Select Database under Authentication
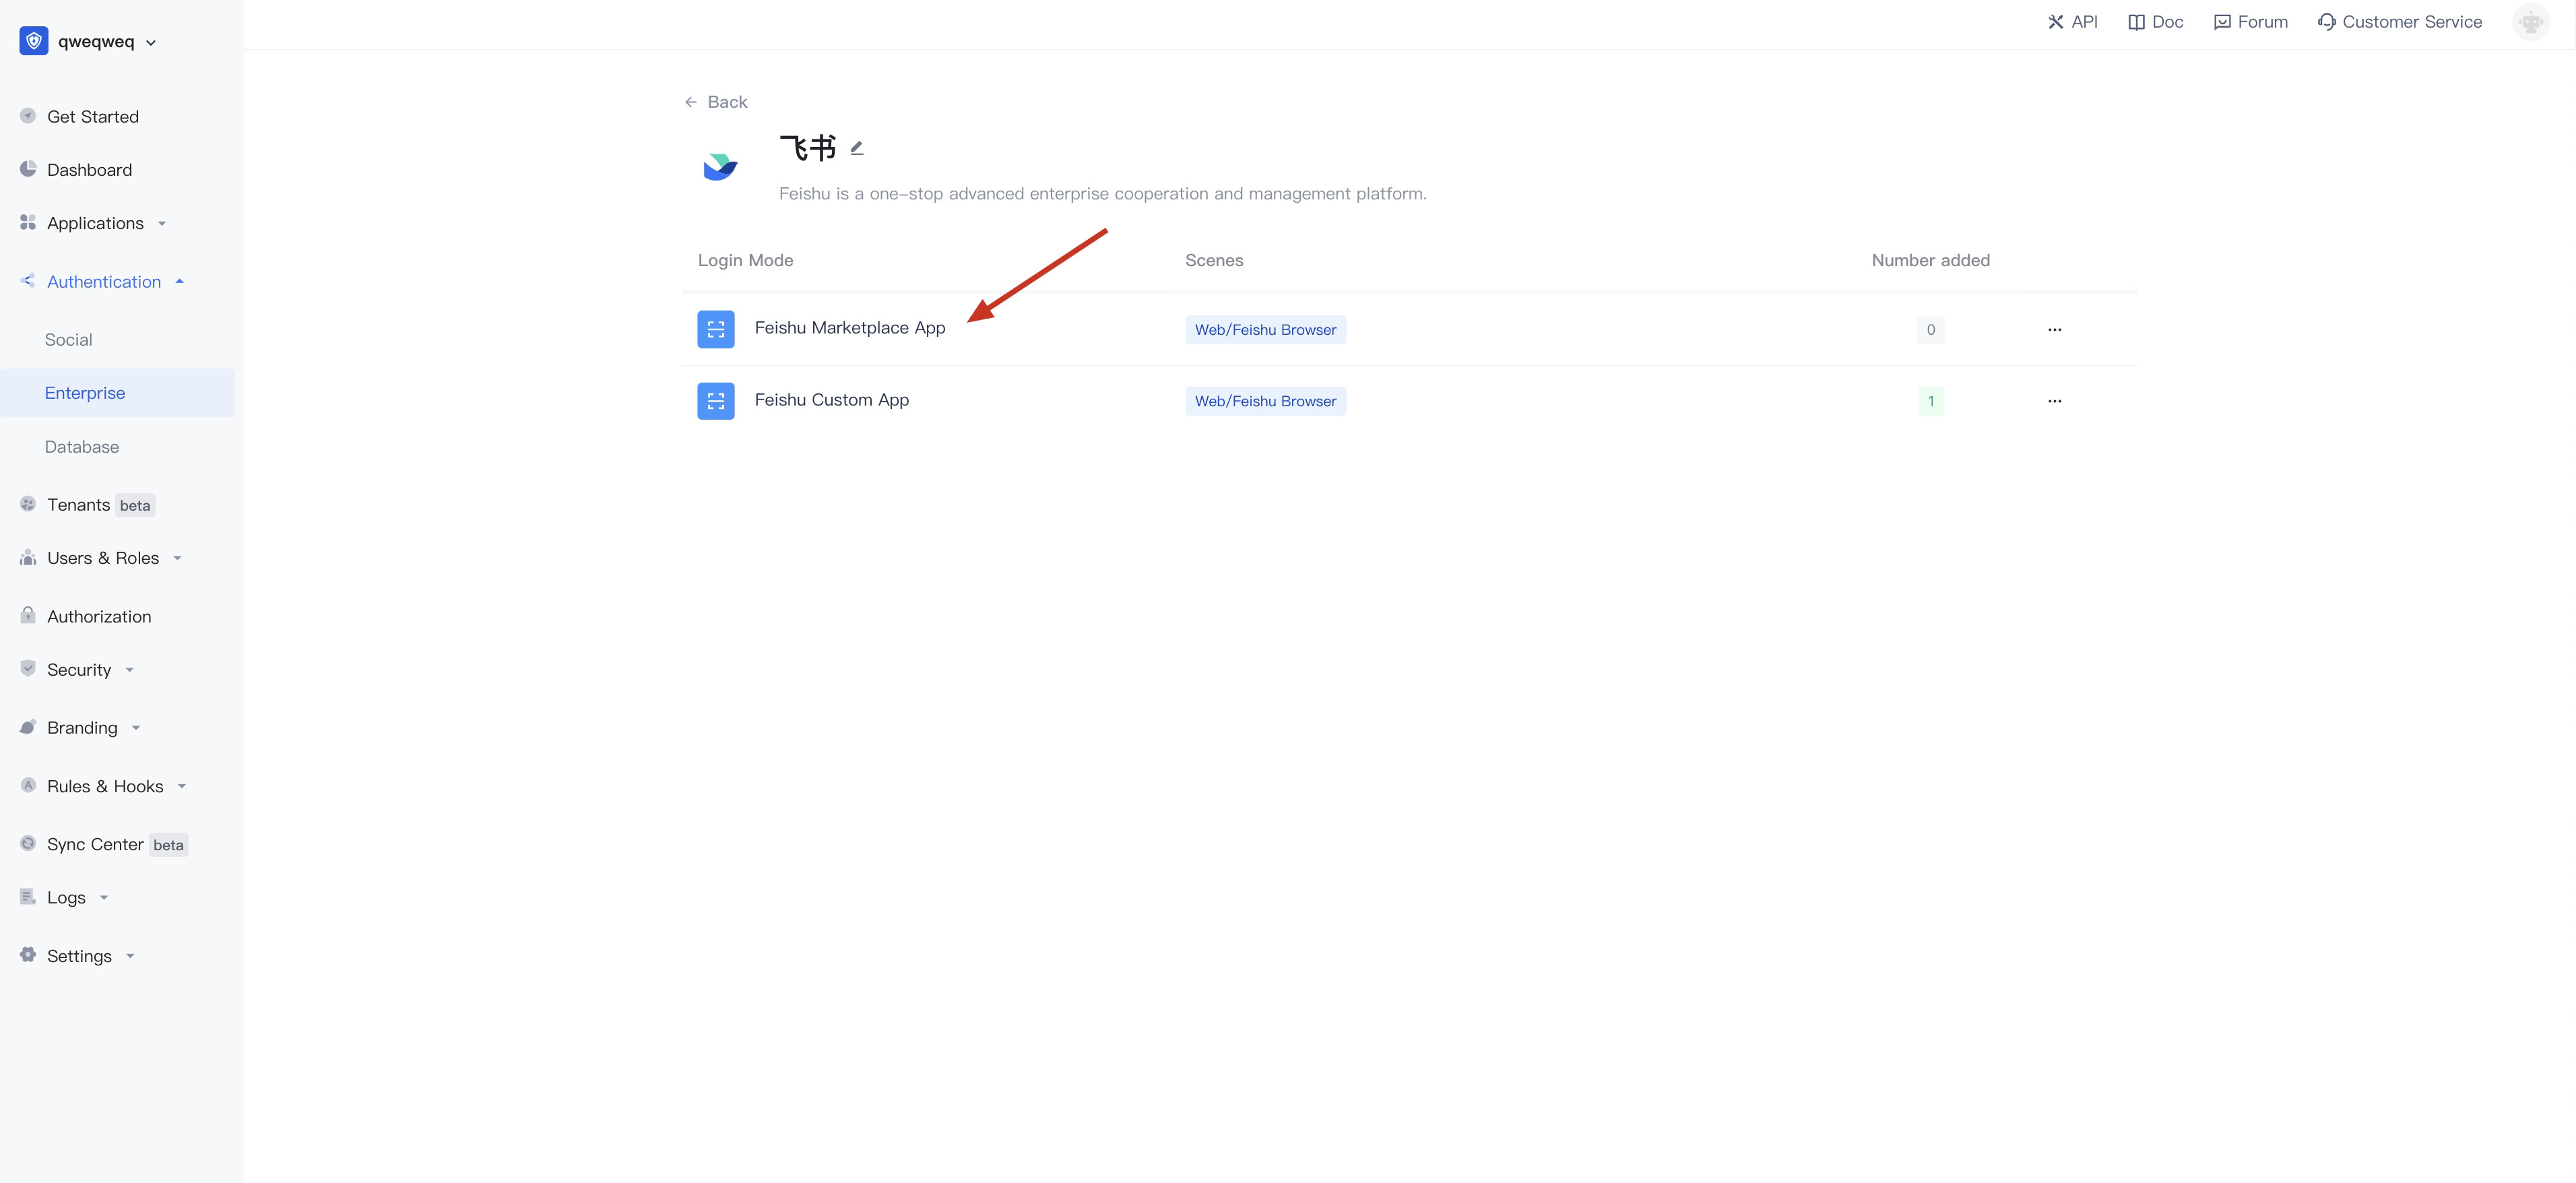 tap(81, 447)
